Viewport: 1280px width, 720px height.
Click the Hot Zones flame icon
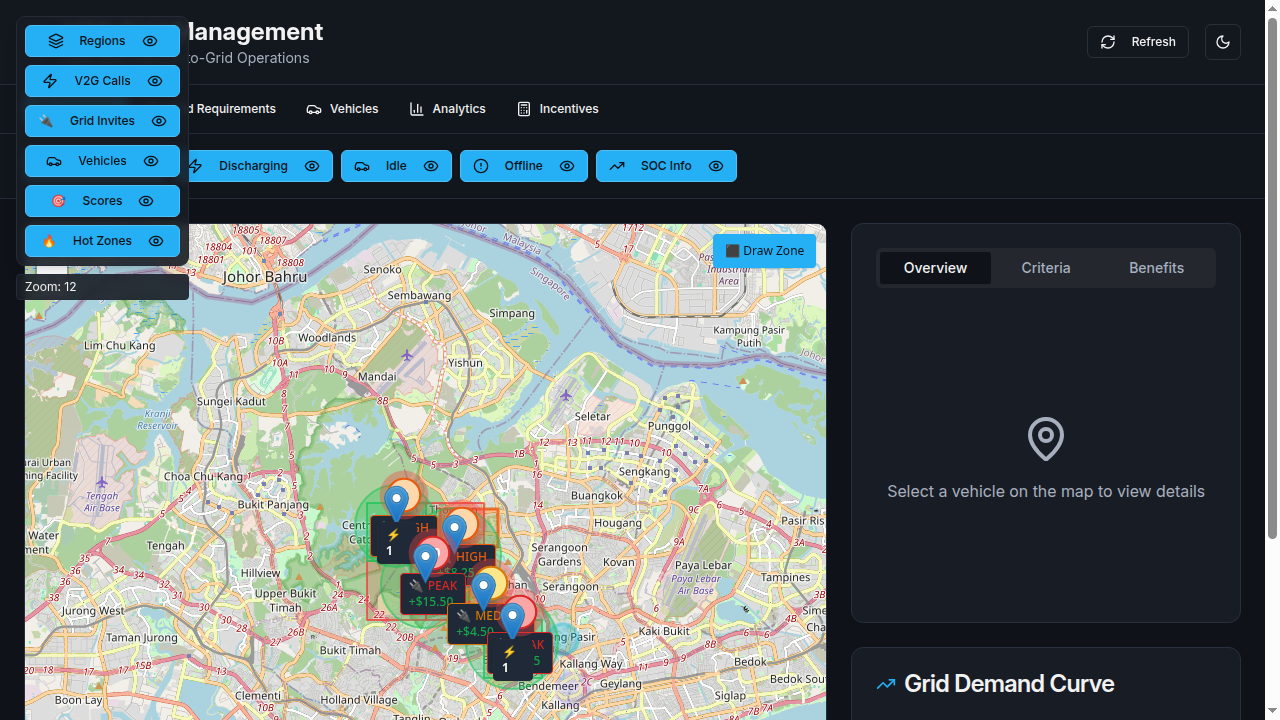pos(49,241)
